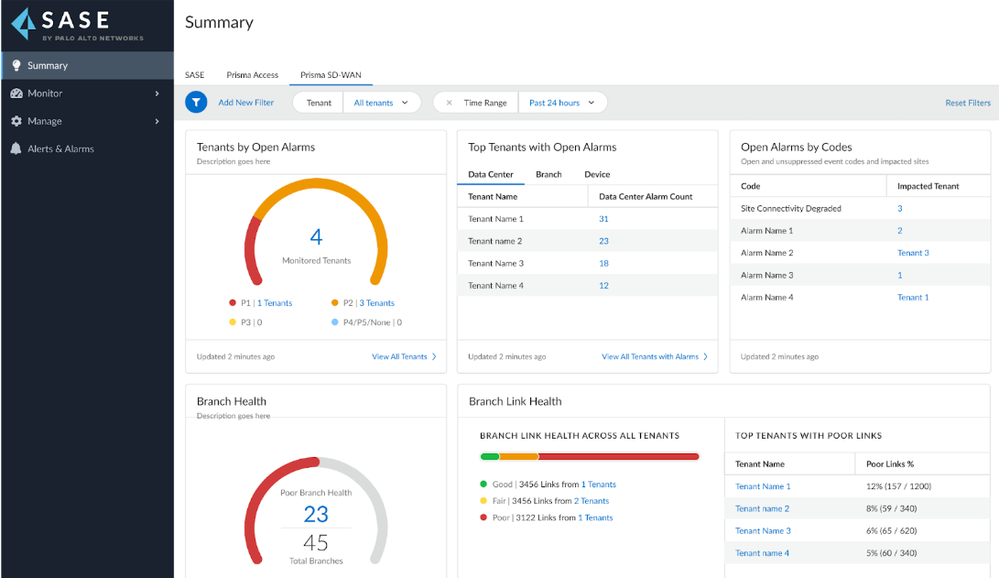Click arrow next to View All Tenants
Screen dimensions: 999x578
(x=435, y=357)
